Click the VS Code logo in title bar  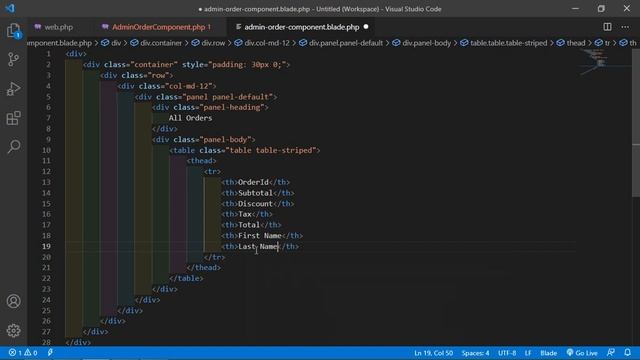(x=10, y=8)
